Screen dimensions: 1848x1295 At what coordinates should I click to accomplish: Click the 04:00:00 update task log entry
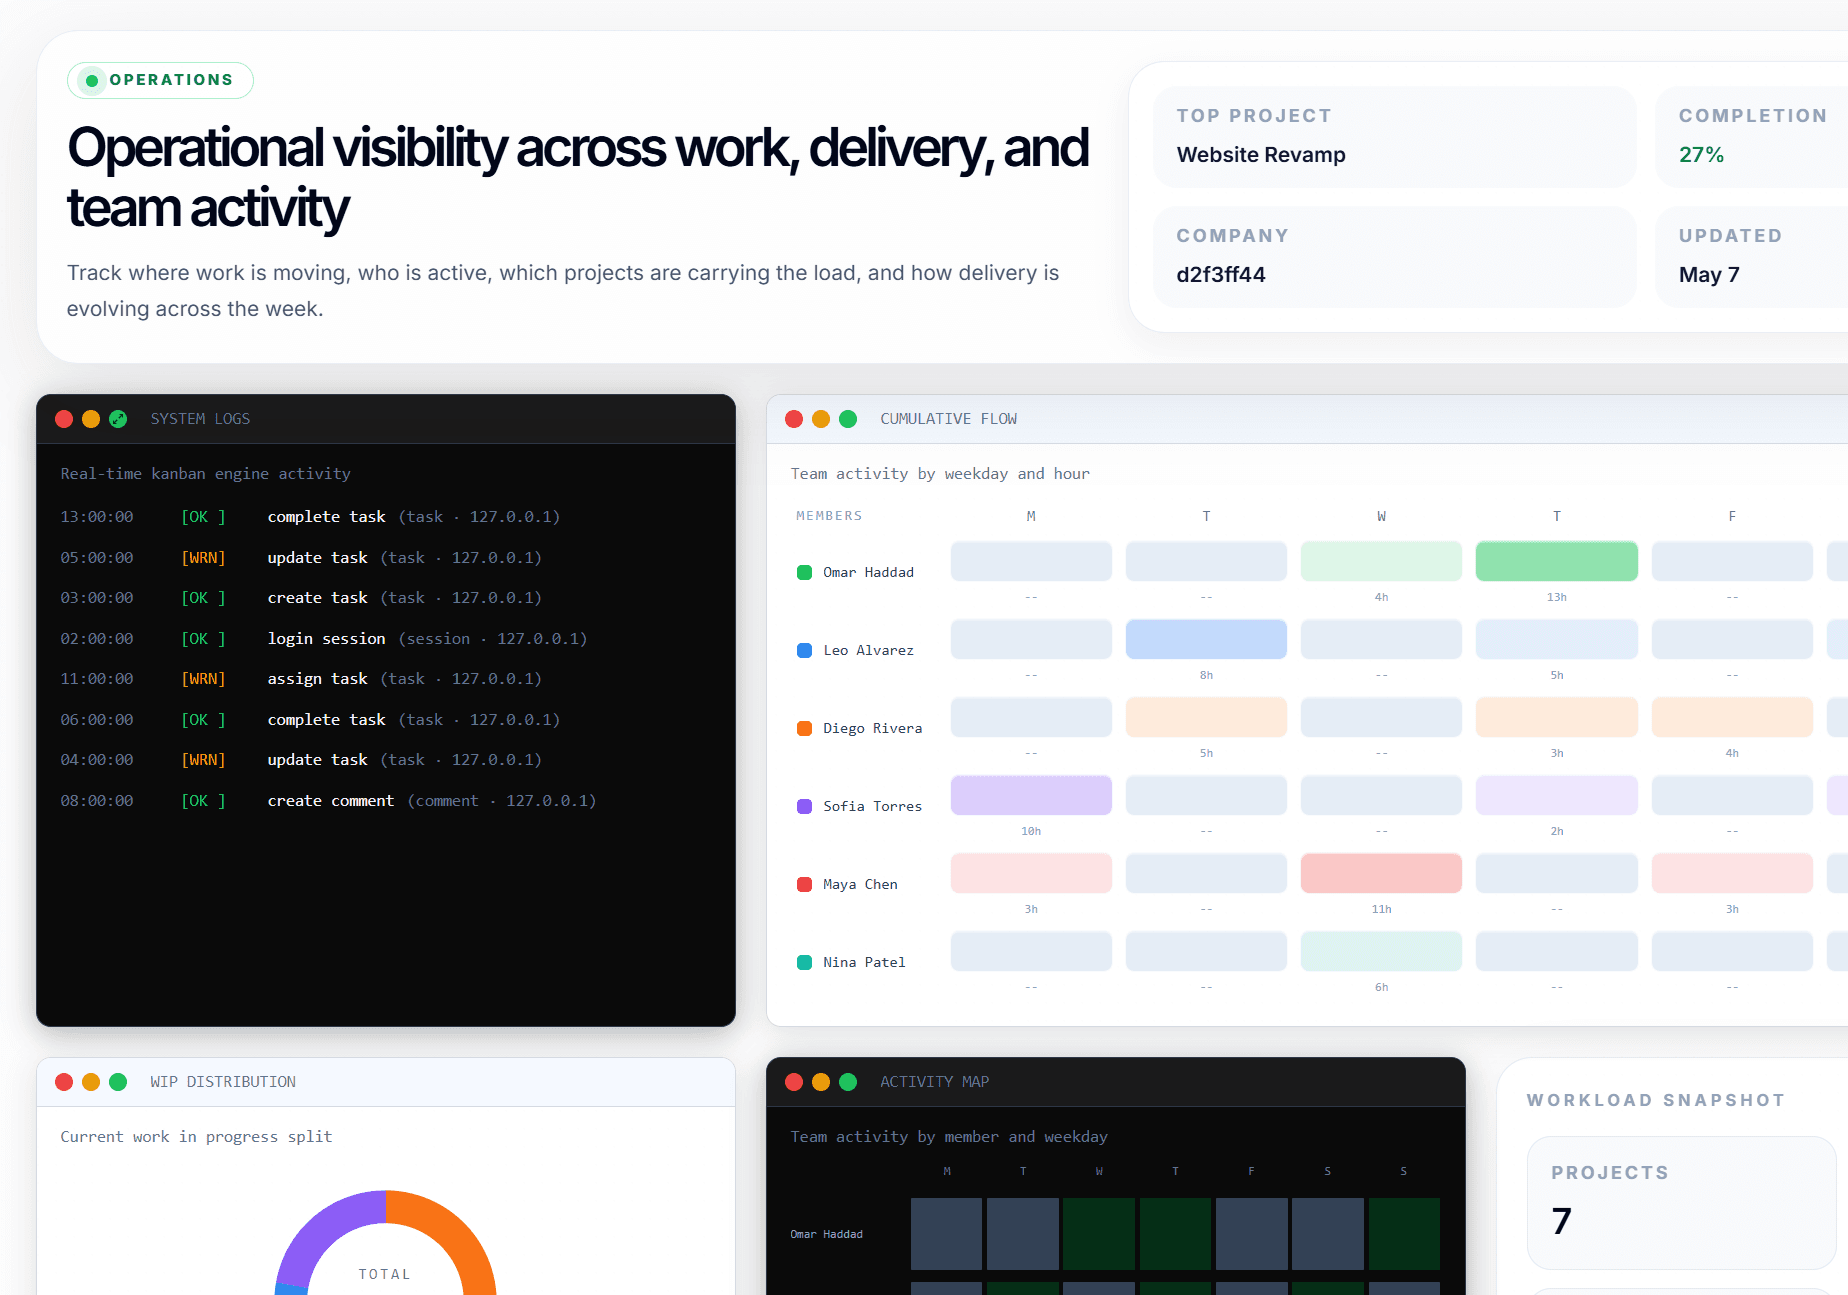(x=386, y=760)
